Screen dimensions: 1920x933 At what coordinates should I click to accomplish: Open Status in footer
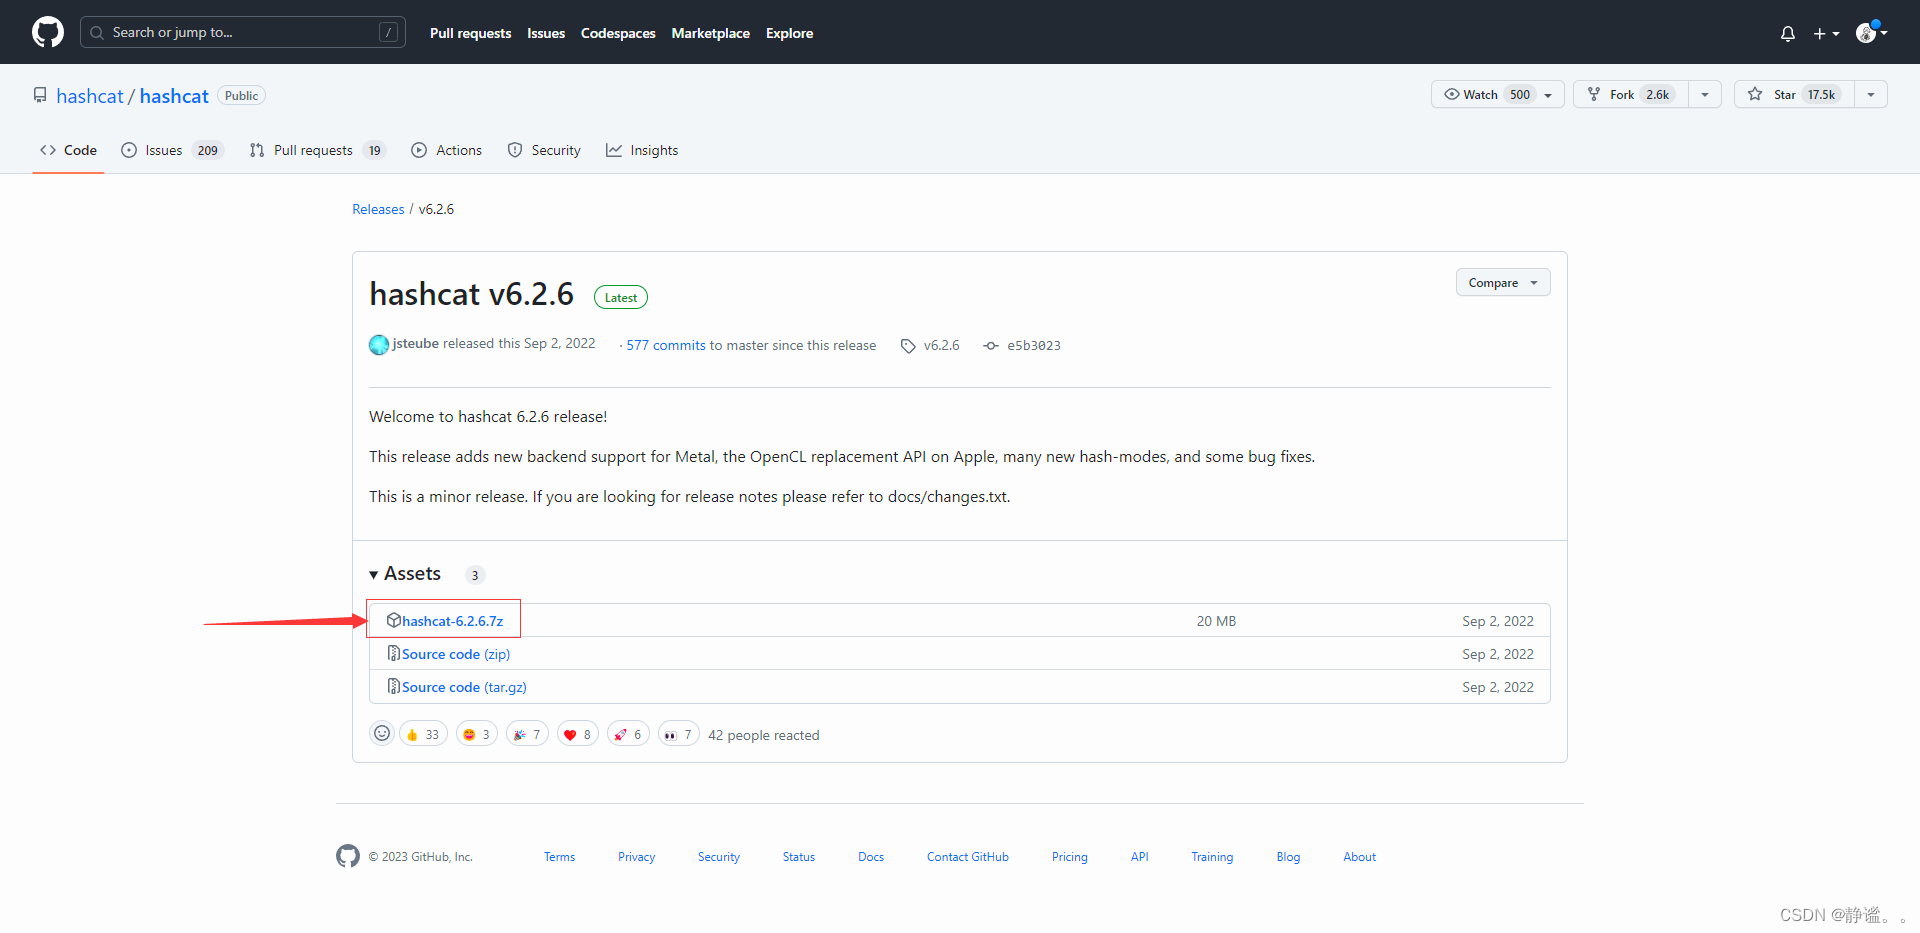798,857
